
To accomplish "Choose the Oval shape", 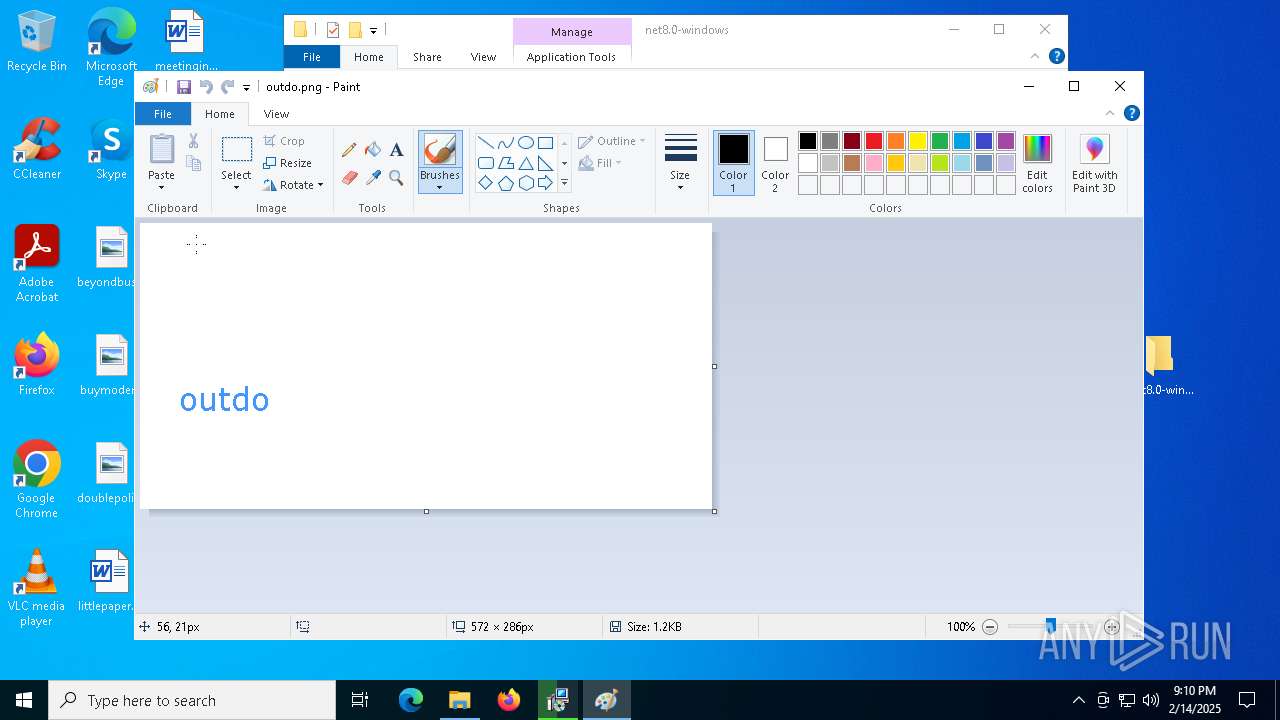I will click(x=526, y=142).
